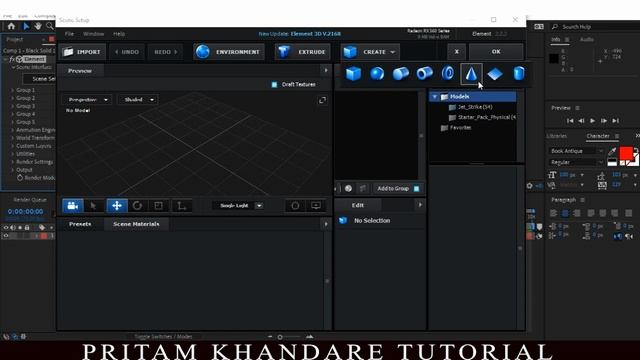This screenshot has height=360, width=640.
Task: Select the scale tool in preview toolbar
Action: tap(158, 206)
